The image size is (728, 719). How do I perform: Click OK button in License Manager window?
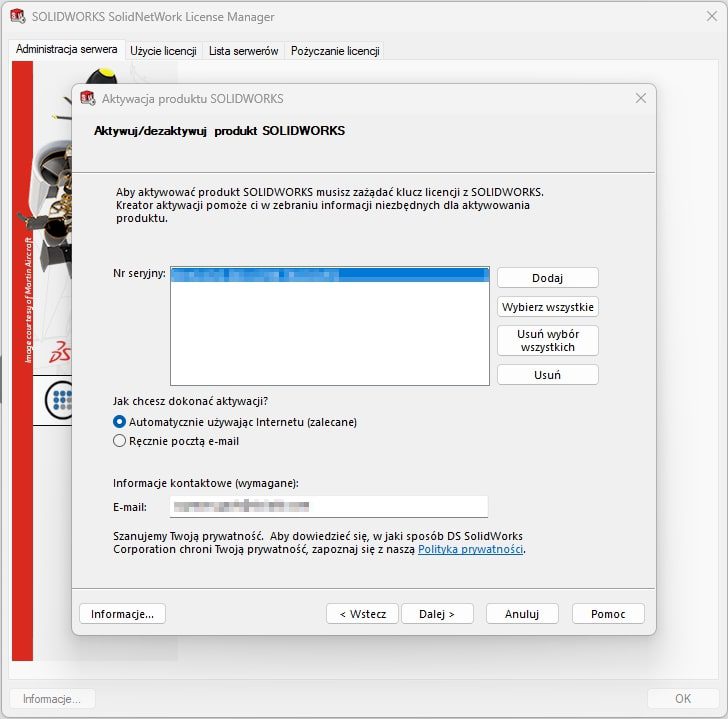682,699
